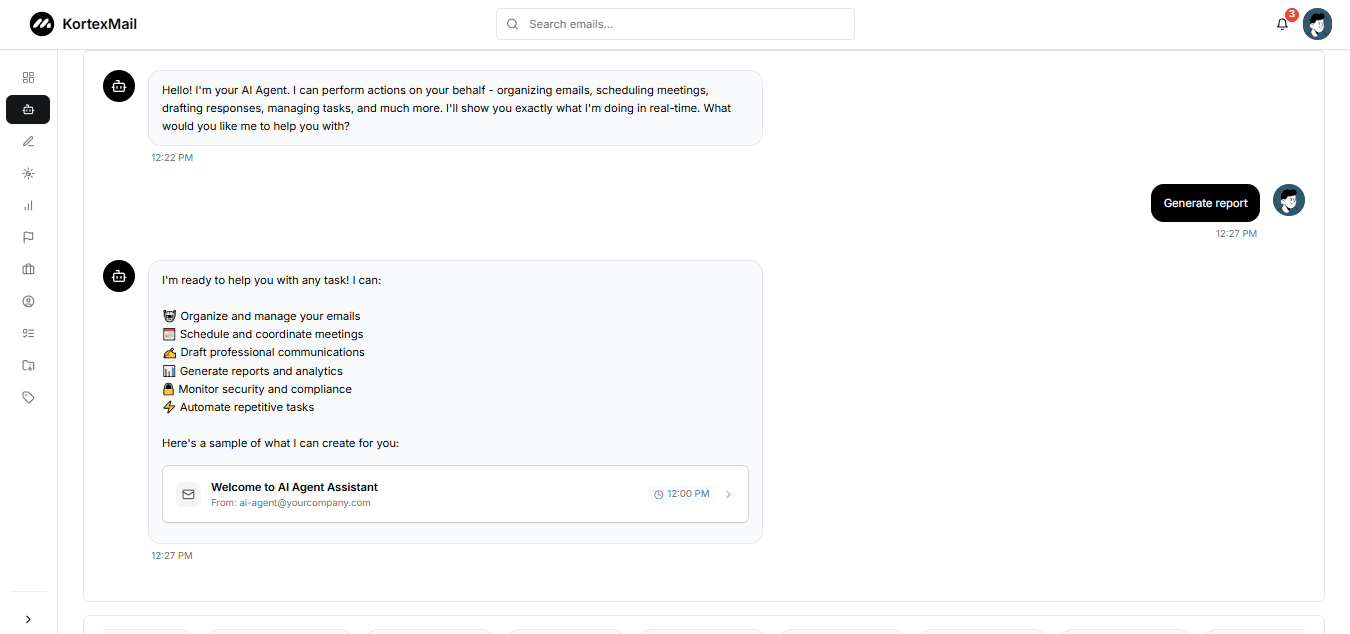The image size is (1350, 634).
Task: Open contacts with the person icon
Action: coord(27,301)
